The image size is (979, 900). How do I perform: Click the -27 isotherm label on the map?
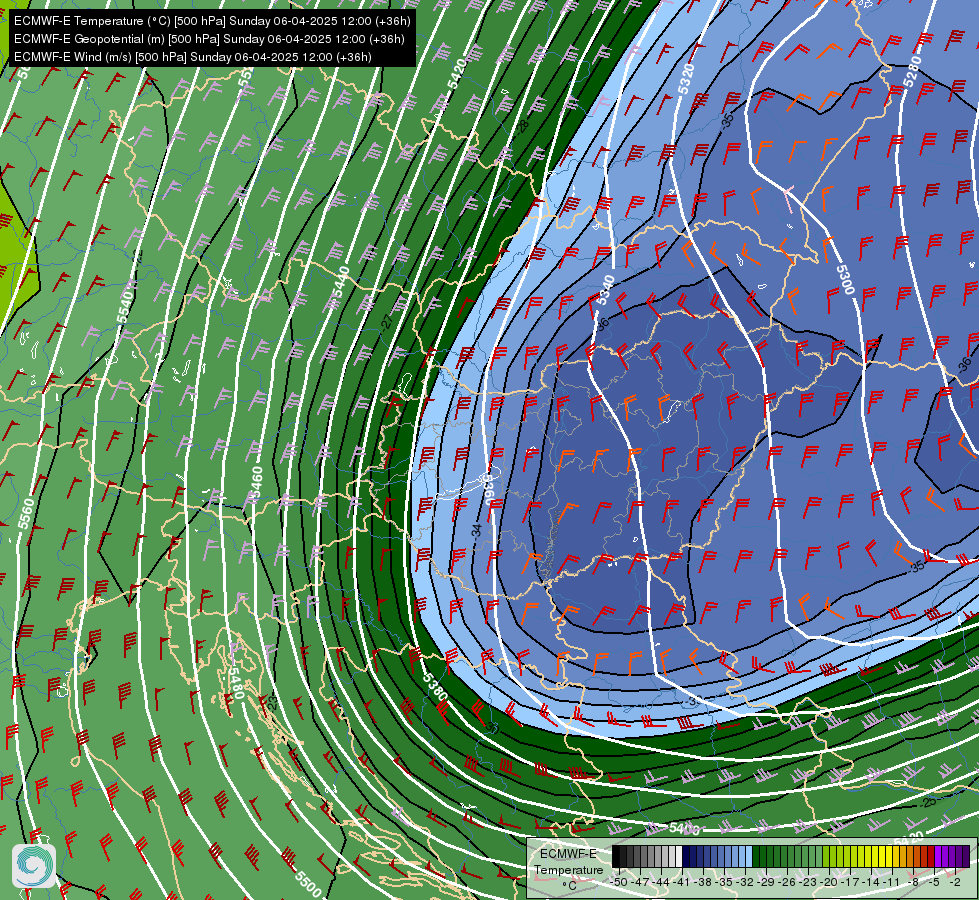[387, 322]
